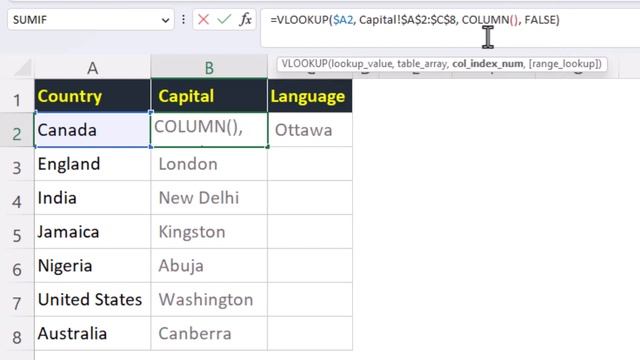Image resolution: width=640 pixels, height=360 pixels.
Task: Select row 4 header
Action: (x=17, y=198)
